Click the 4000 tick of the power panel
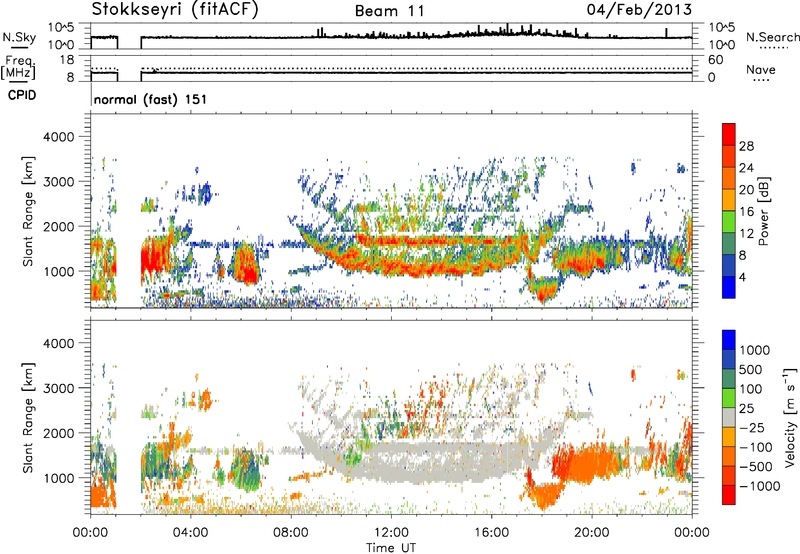 pos(59,137)
